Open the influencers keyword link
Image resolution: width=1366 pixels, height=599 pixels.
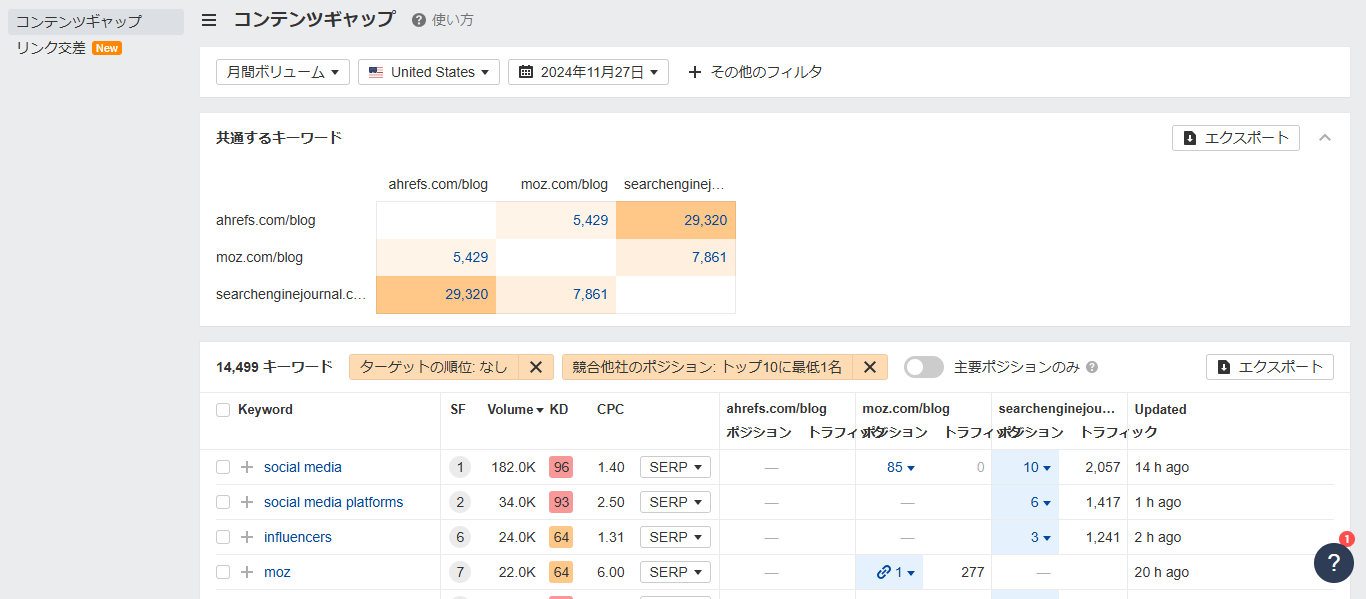pos(297,536)
